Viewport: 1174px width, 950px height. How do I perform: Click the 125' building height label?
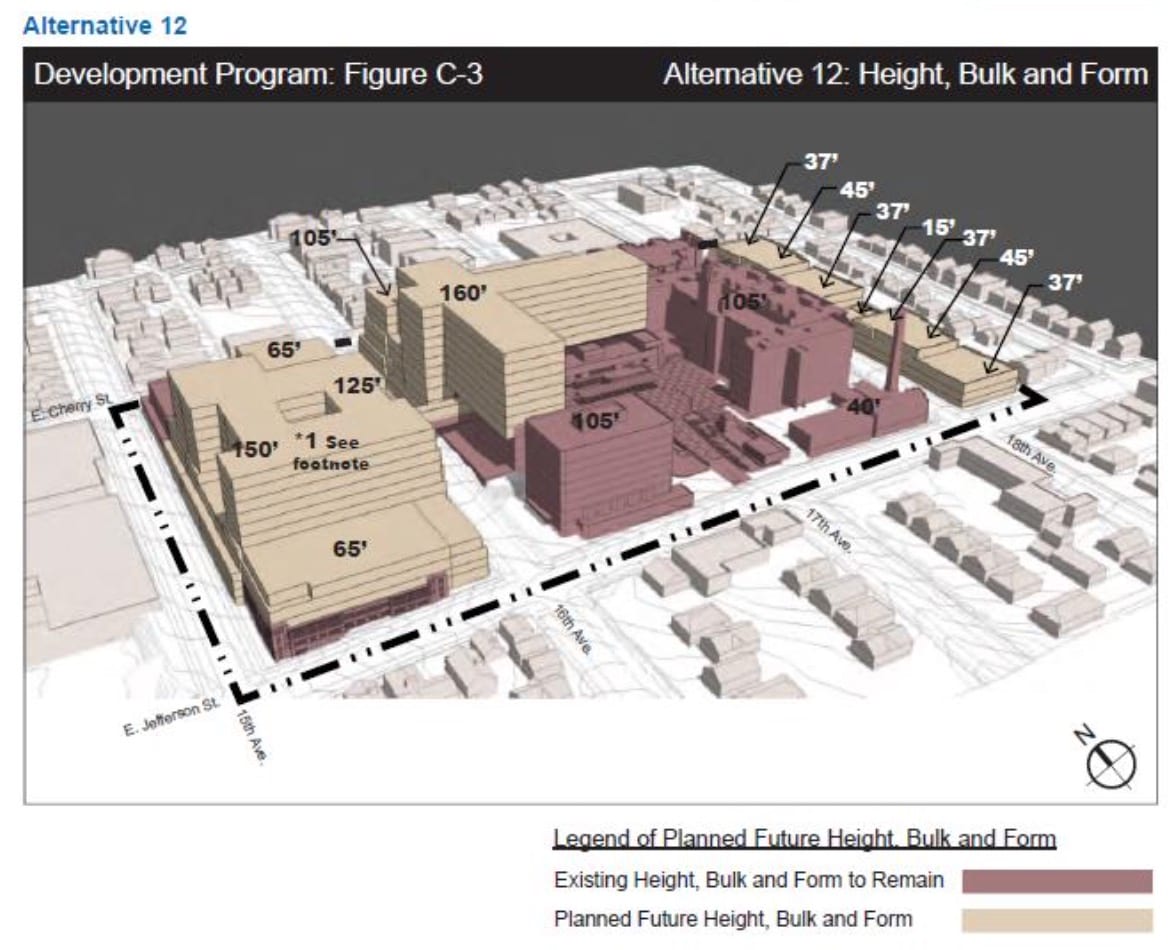click(x=357, y=385)
